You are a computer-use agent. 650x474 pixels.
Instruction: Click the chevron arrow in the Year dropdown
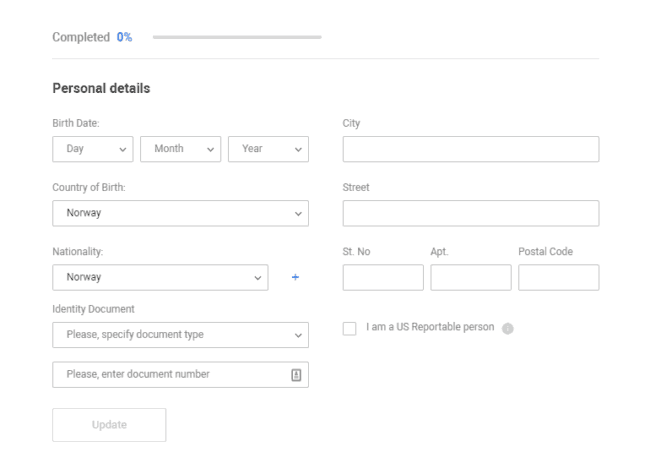tap(298, 149)
